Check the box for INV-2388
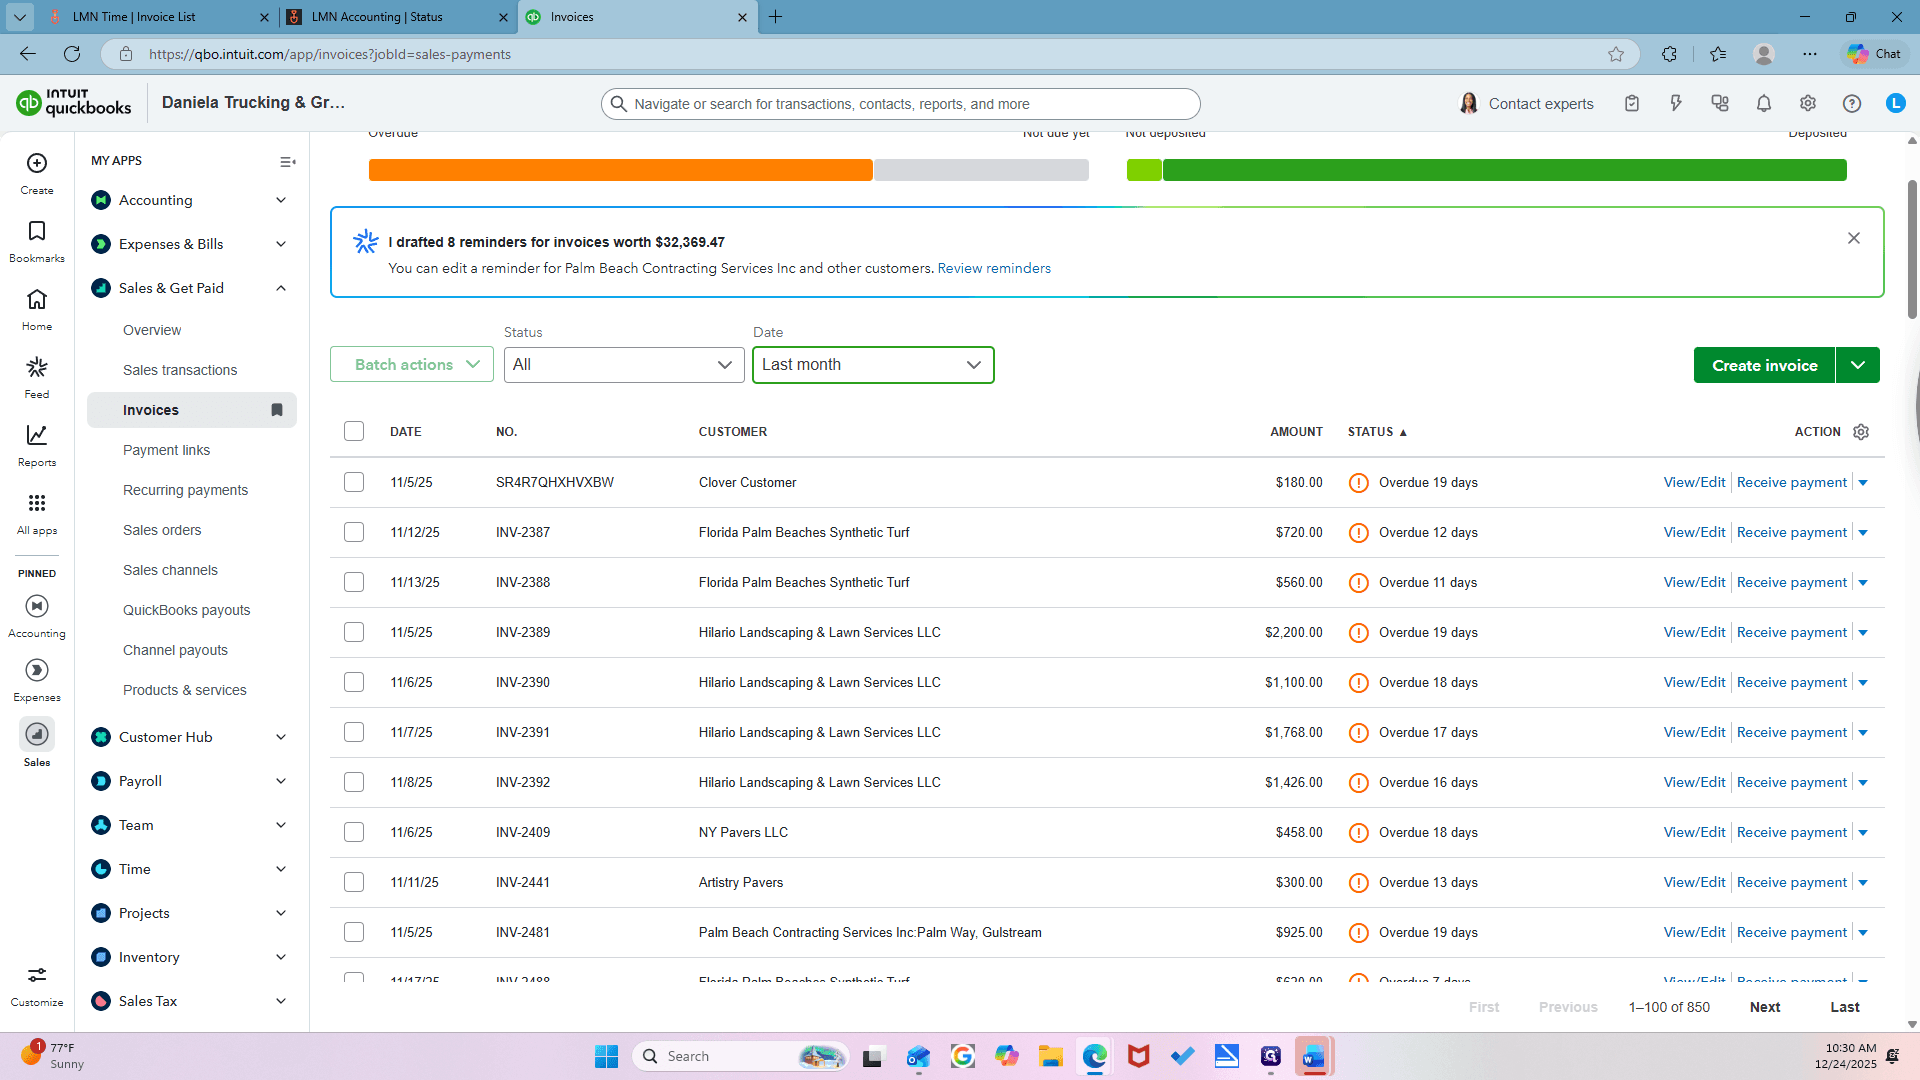 (354, 582)
